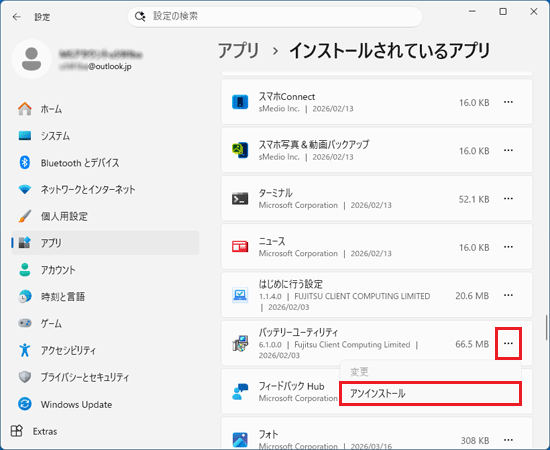
Task: Click in the 設定の検索 search field
Action: pyautogui.click(x=275, y=16)
